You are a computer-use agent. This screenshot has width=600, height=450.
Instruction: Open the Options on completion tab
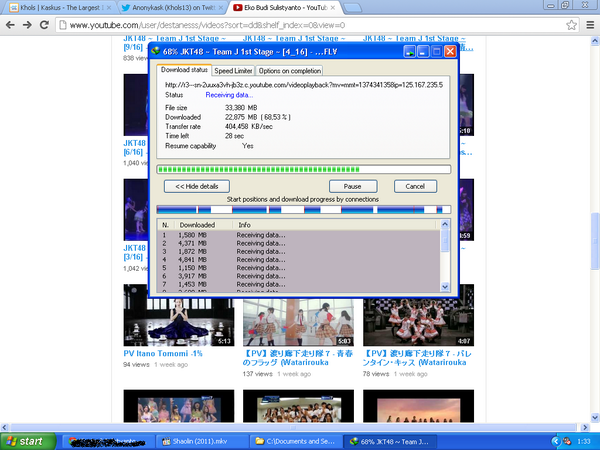click(290, 71)
